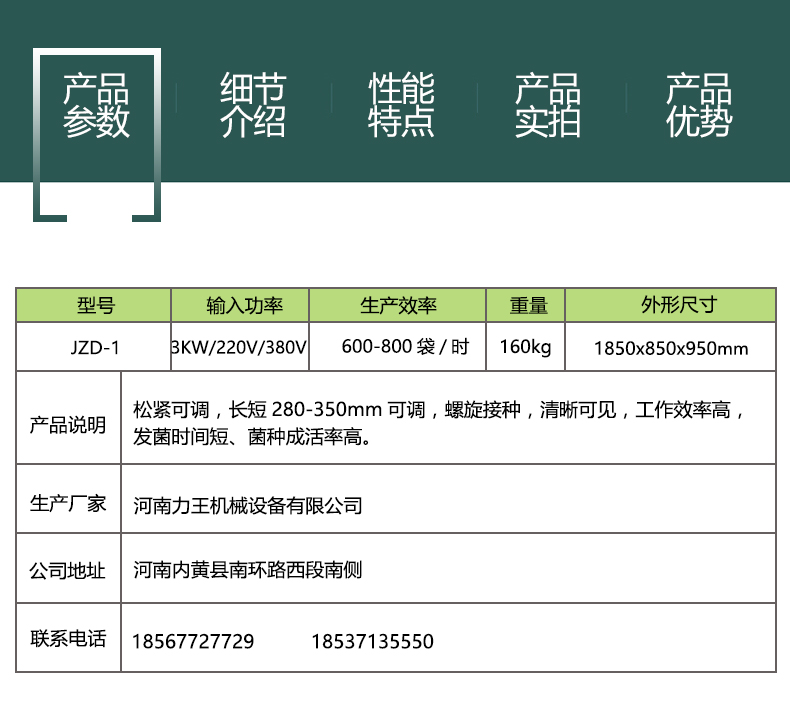Click the address 河南内黄县南环路西段南侧
The width and height of the screenshot is (790, 709).
pyautogui.click(x=248, y=571)
